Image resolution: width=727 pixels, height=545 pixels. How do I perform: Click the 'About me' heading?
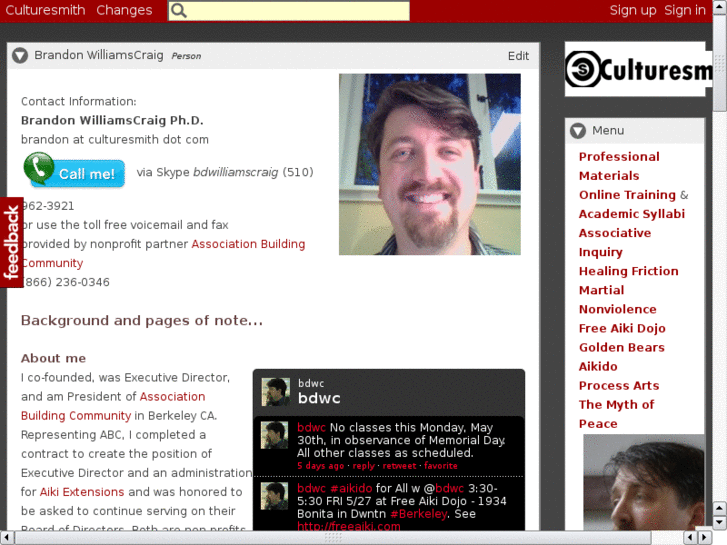click(x=53, y=358)
